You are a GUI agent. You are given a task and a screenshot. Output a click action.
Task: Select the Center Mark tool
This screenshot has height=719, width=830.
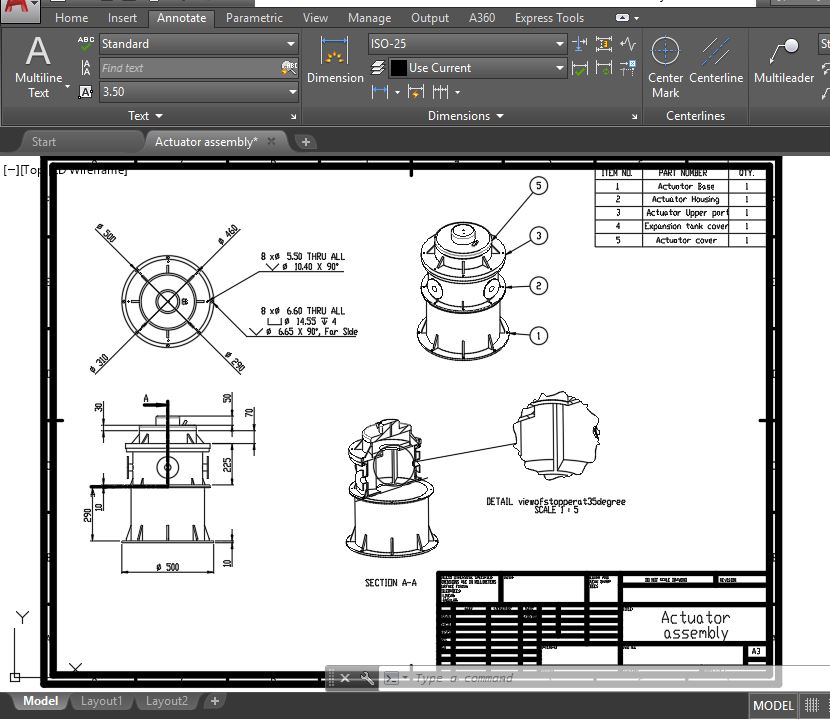click(x=665, y=67)
